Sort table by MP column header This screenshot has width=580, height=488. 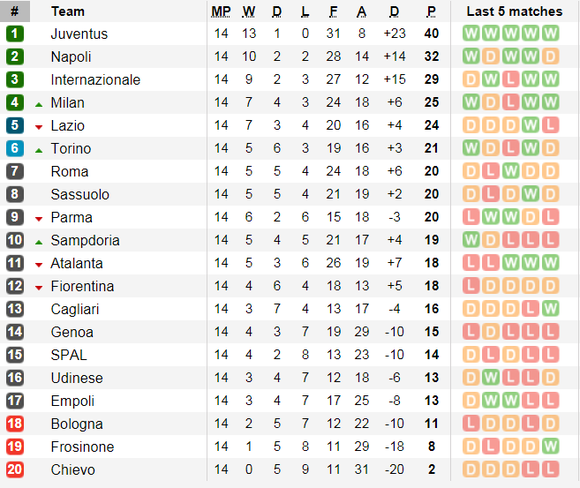point(221,11)
